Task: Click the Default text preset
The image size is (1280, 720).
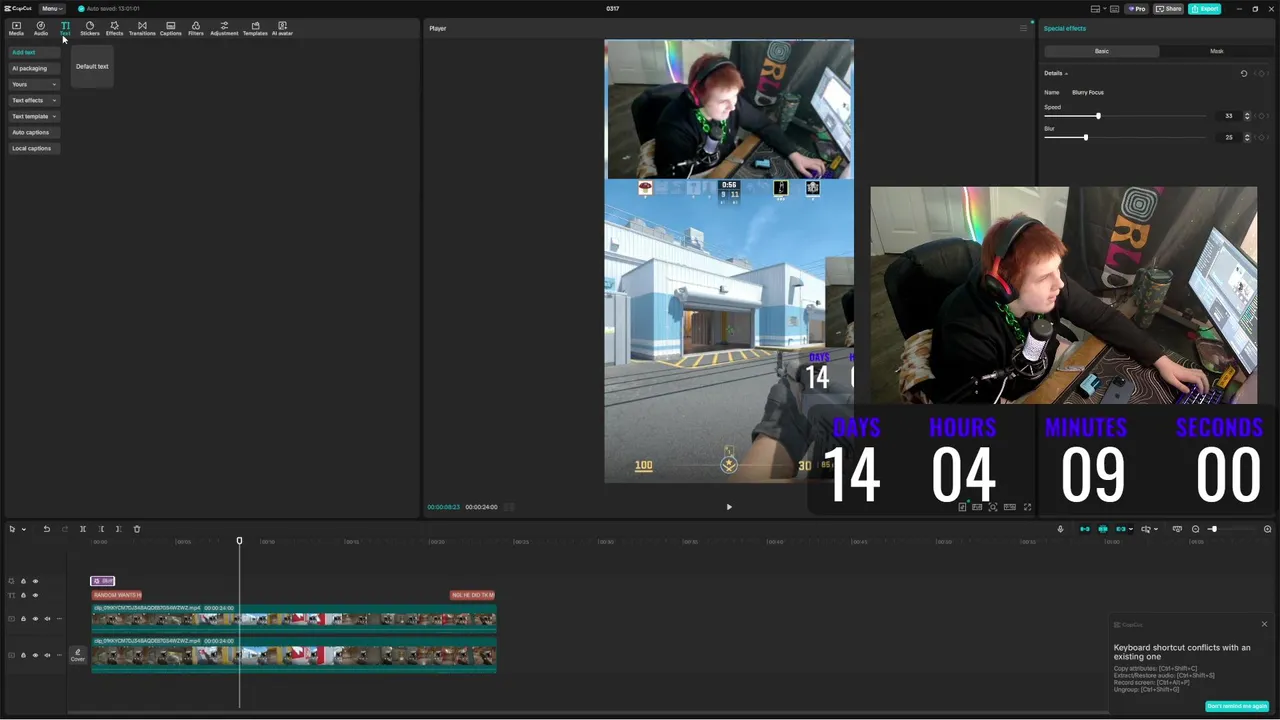Action: click(x=92, y=66)
